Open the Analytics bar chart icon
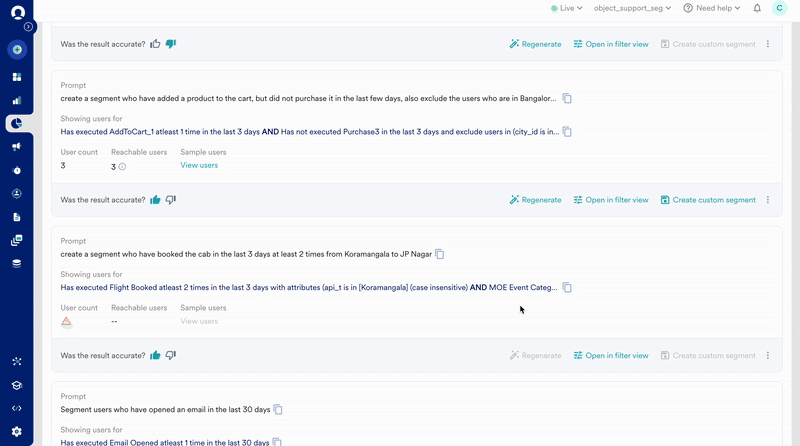 pyautogui.click(x=17, y=101)
